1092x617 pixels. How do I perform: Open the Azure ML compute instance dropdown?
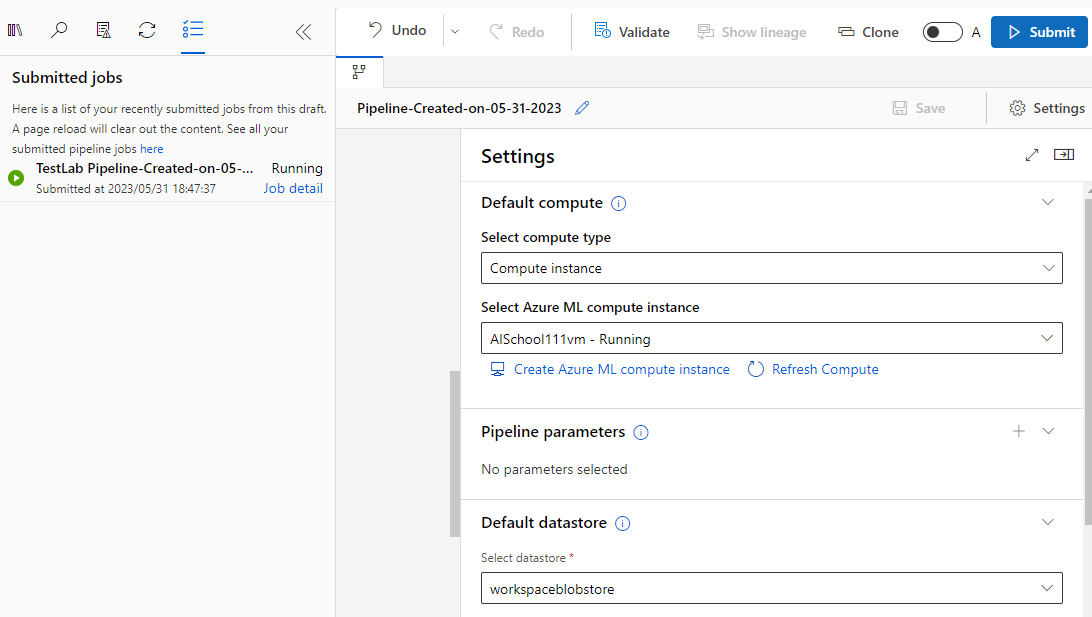click(771, 339)
